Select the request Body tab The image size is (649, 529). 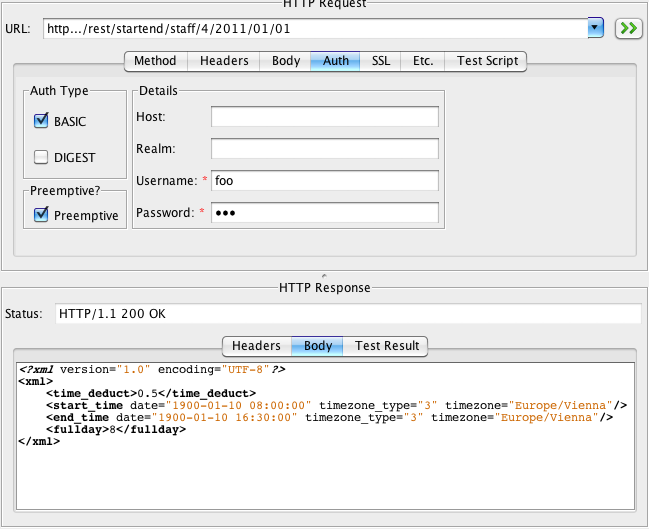(x=286, y=61)
